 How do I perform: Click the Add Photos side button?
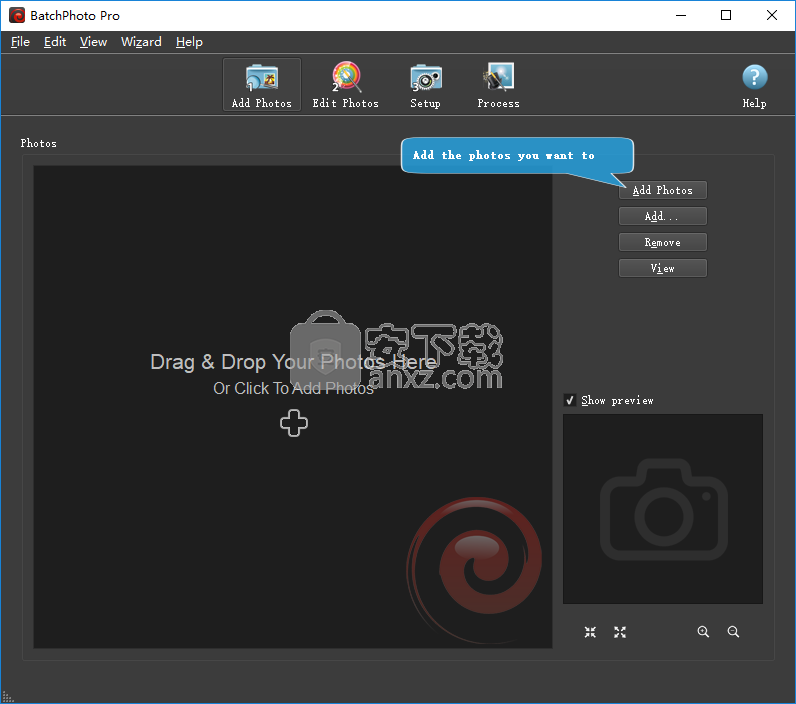click(662, 190)
